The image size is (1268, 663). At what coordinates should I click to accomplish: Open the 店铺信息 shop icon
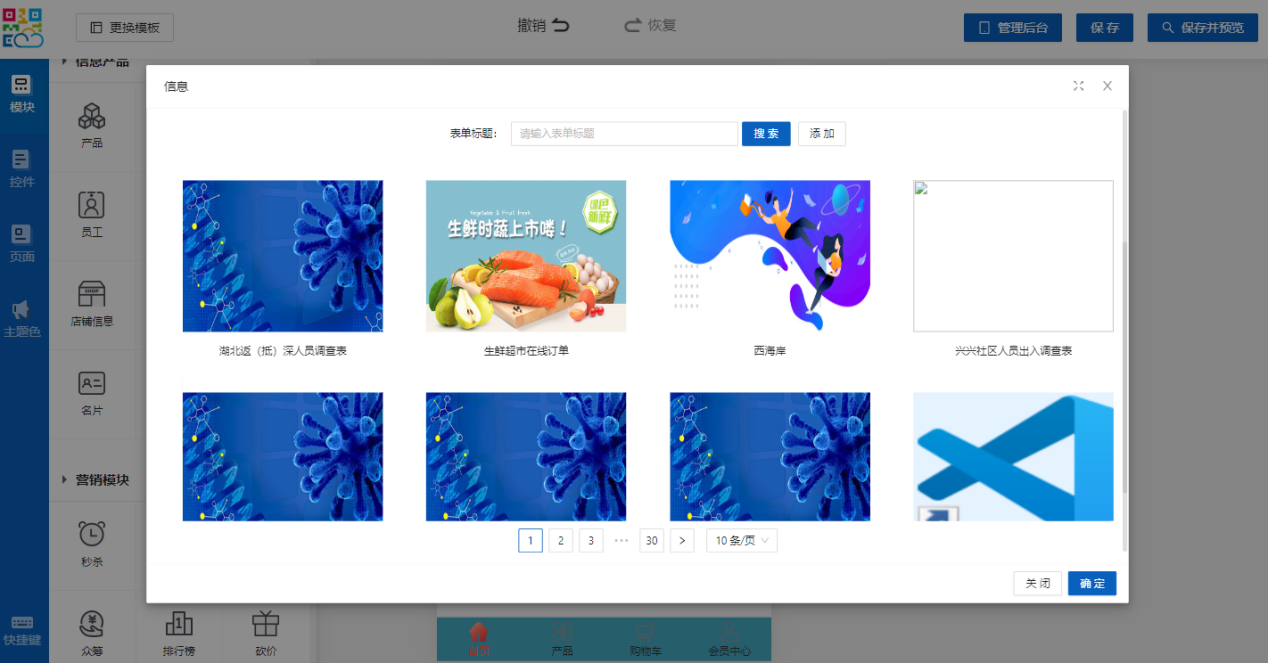click(x=92, y=295)
